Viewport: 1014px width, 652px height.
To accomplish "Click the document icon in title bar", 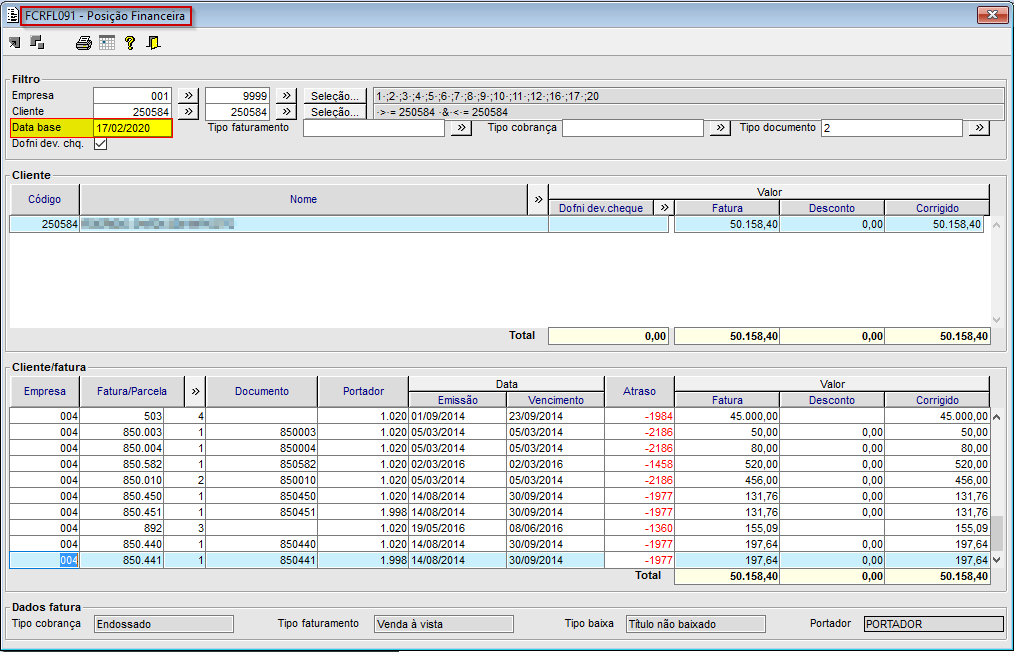I will click(x=13, y=15).
